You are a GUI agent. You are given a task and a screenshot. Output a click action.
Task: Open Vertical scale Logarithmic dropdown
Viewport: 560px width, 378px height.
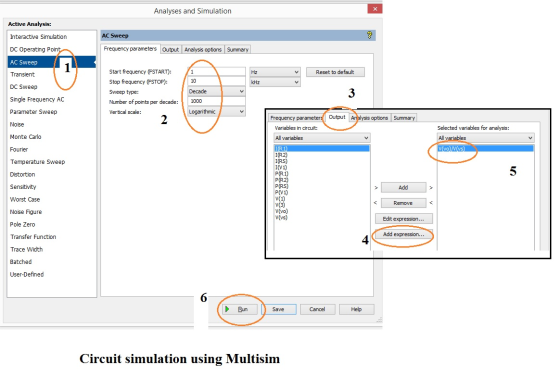(216, 112)
